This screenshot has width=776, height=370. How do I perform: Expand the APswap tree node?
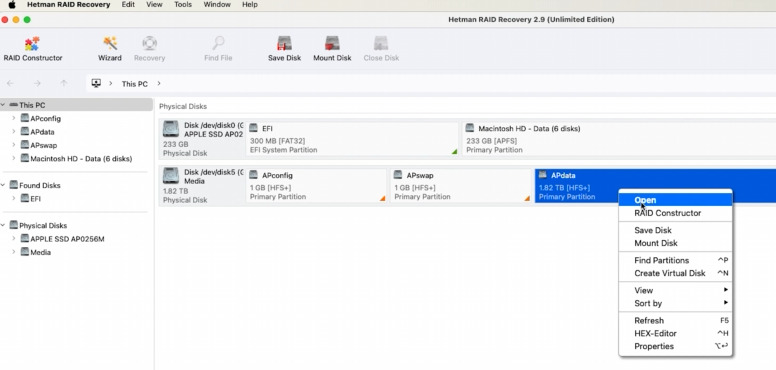(x=14, y=145)
